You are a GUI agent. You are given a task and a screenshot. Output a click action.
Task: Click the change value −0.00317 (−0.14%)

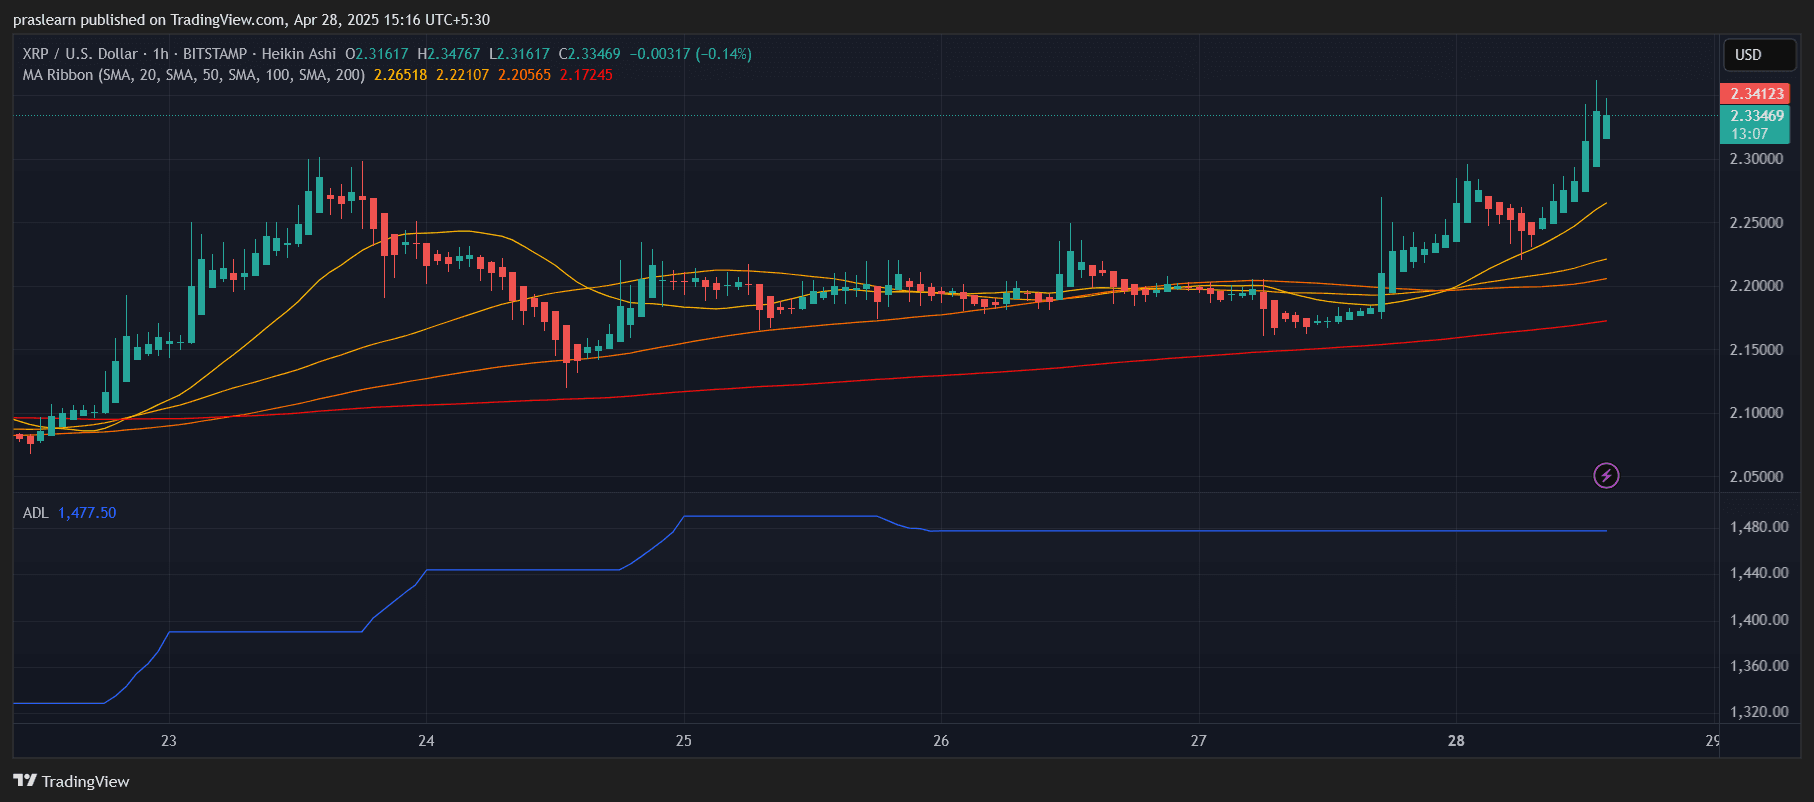point(690,54)
